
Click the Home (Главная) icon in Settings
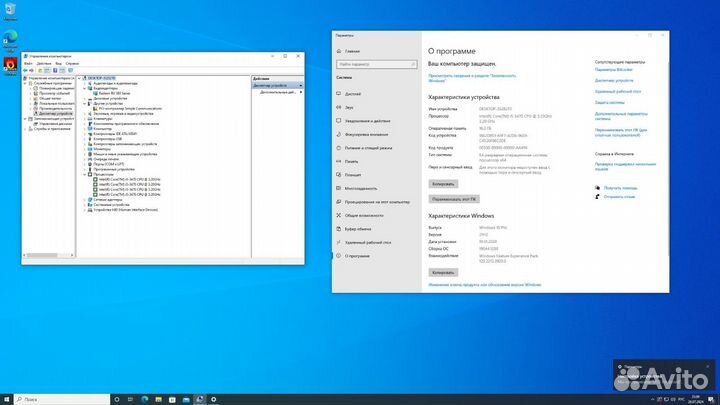[x=339, y=51]
